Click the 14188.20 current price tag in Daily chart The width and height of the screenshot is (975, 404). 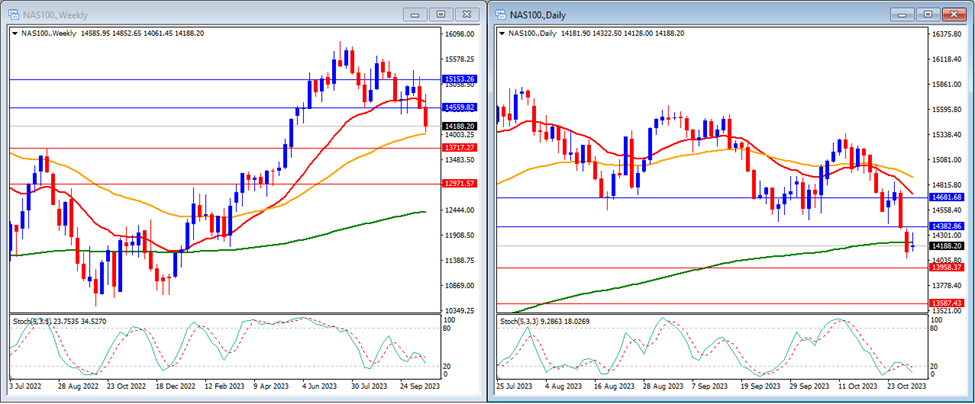pyautogui.click(x=946, y=246)
